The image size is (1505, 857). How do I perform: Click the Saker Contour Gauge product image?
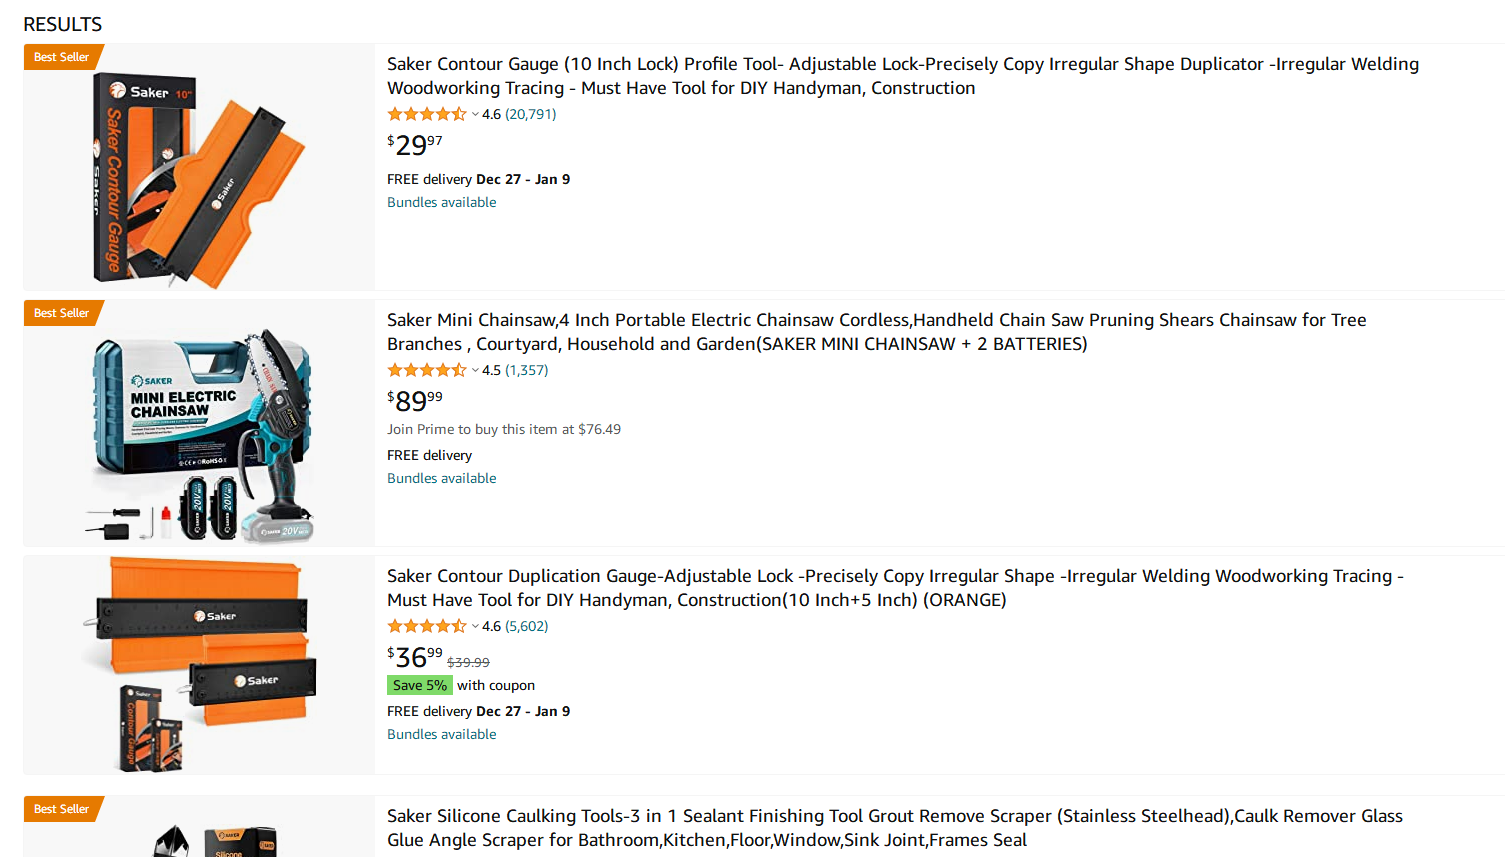tap(199, 167)
